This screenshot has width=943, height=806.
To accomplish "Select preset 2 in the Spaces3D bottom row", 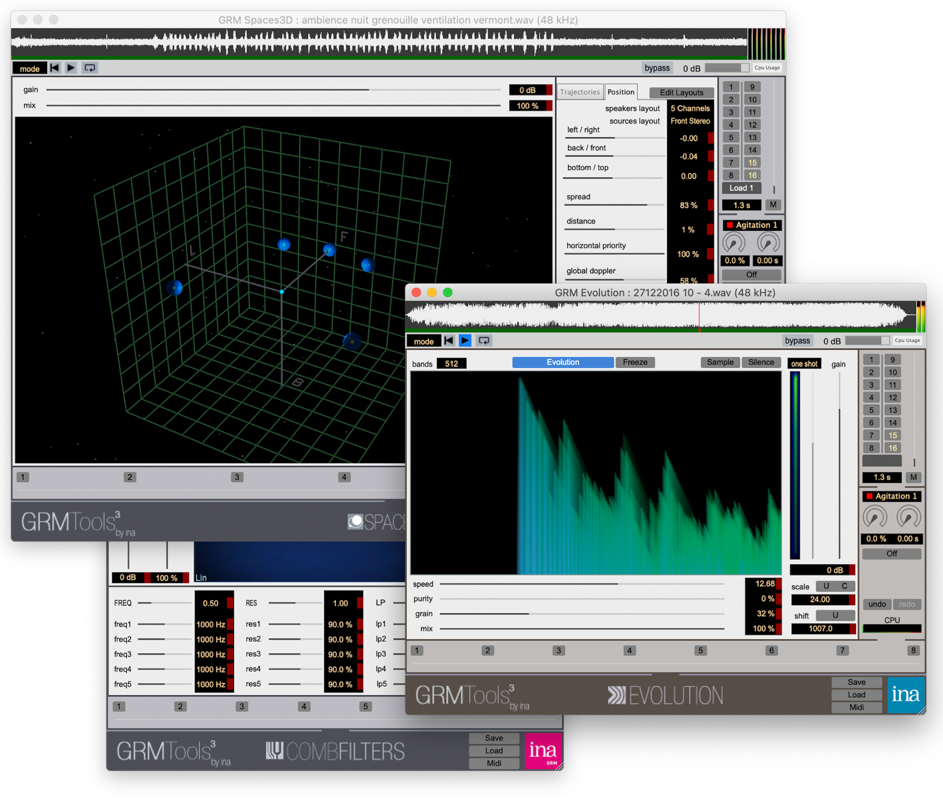I will coord(129,477).
